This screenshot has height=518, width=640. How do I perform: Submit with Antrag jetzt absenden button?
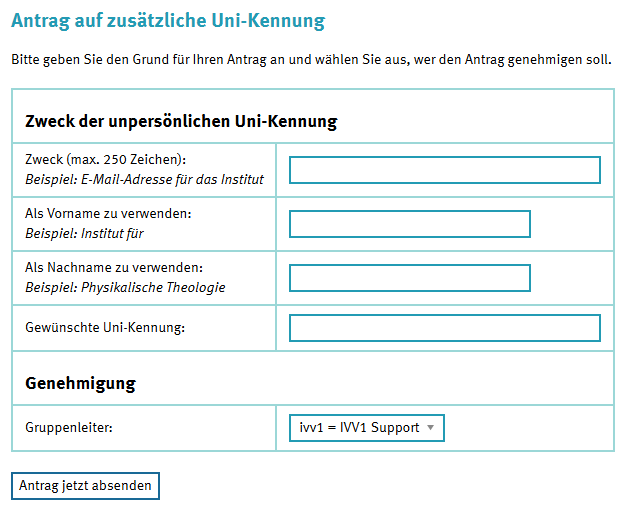pyautogui.click(x=85, y=486)
